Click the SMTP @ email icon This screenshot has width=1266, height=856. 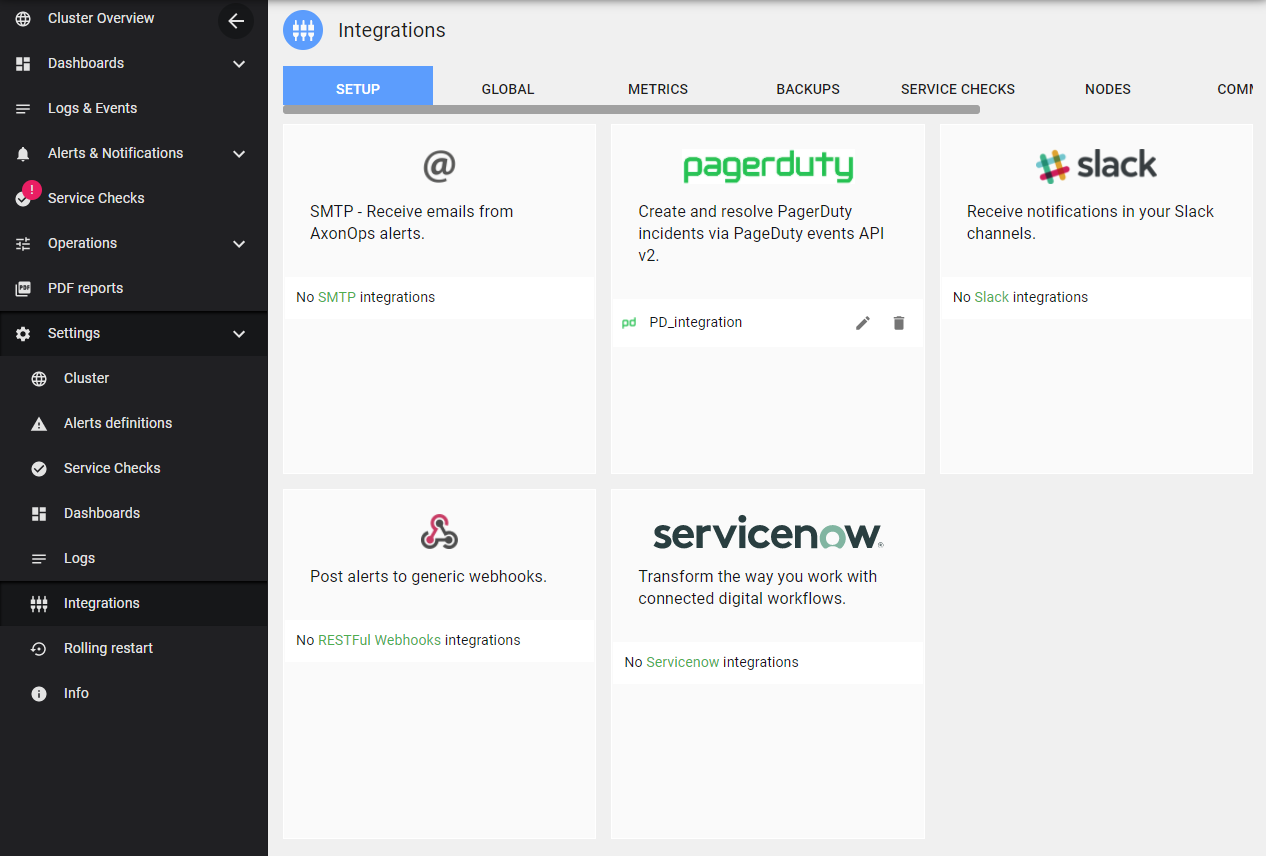(x=439, y=166)
